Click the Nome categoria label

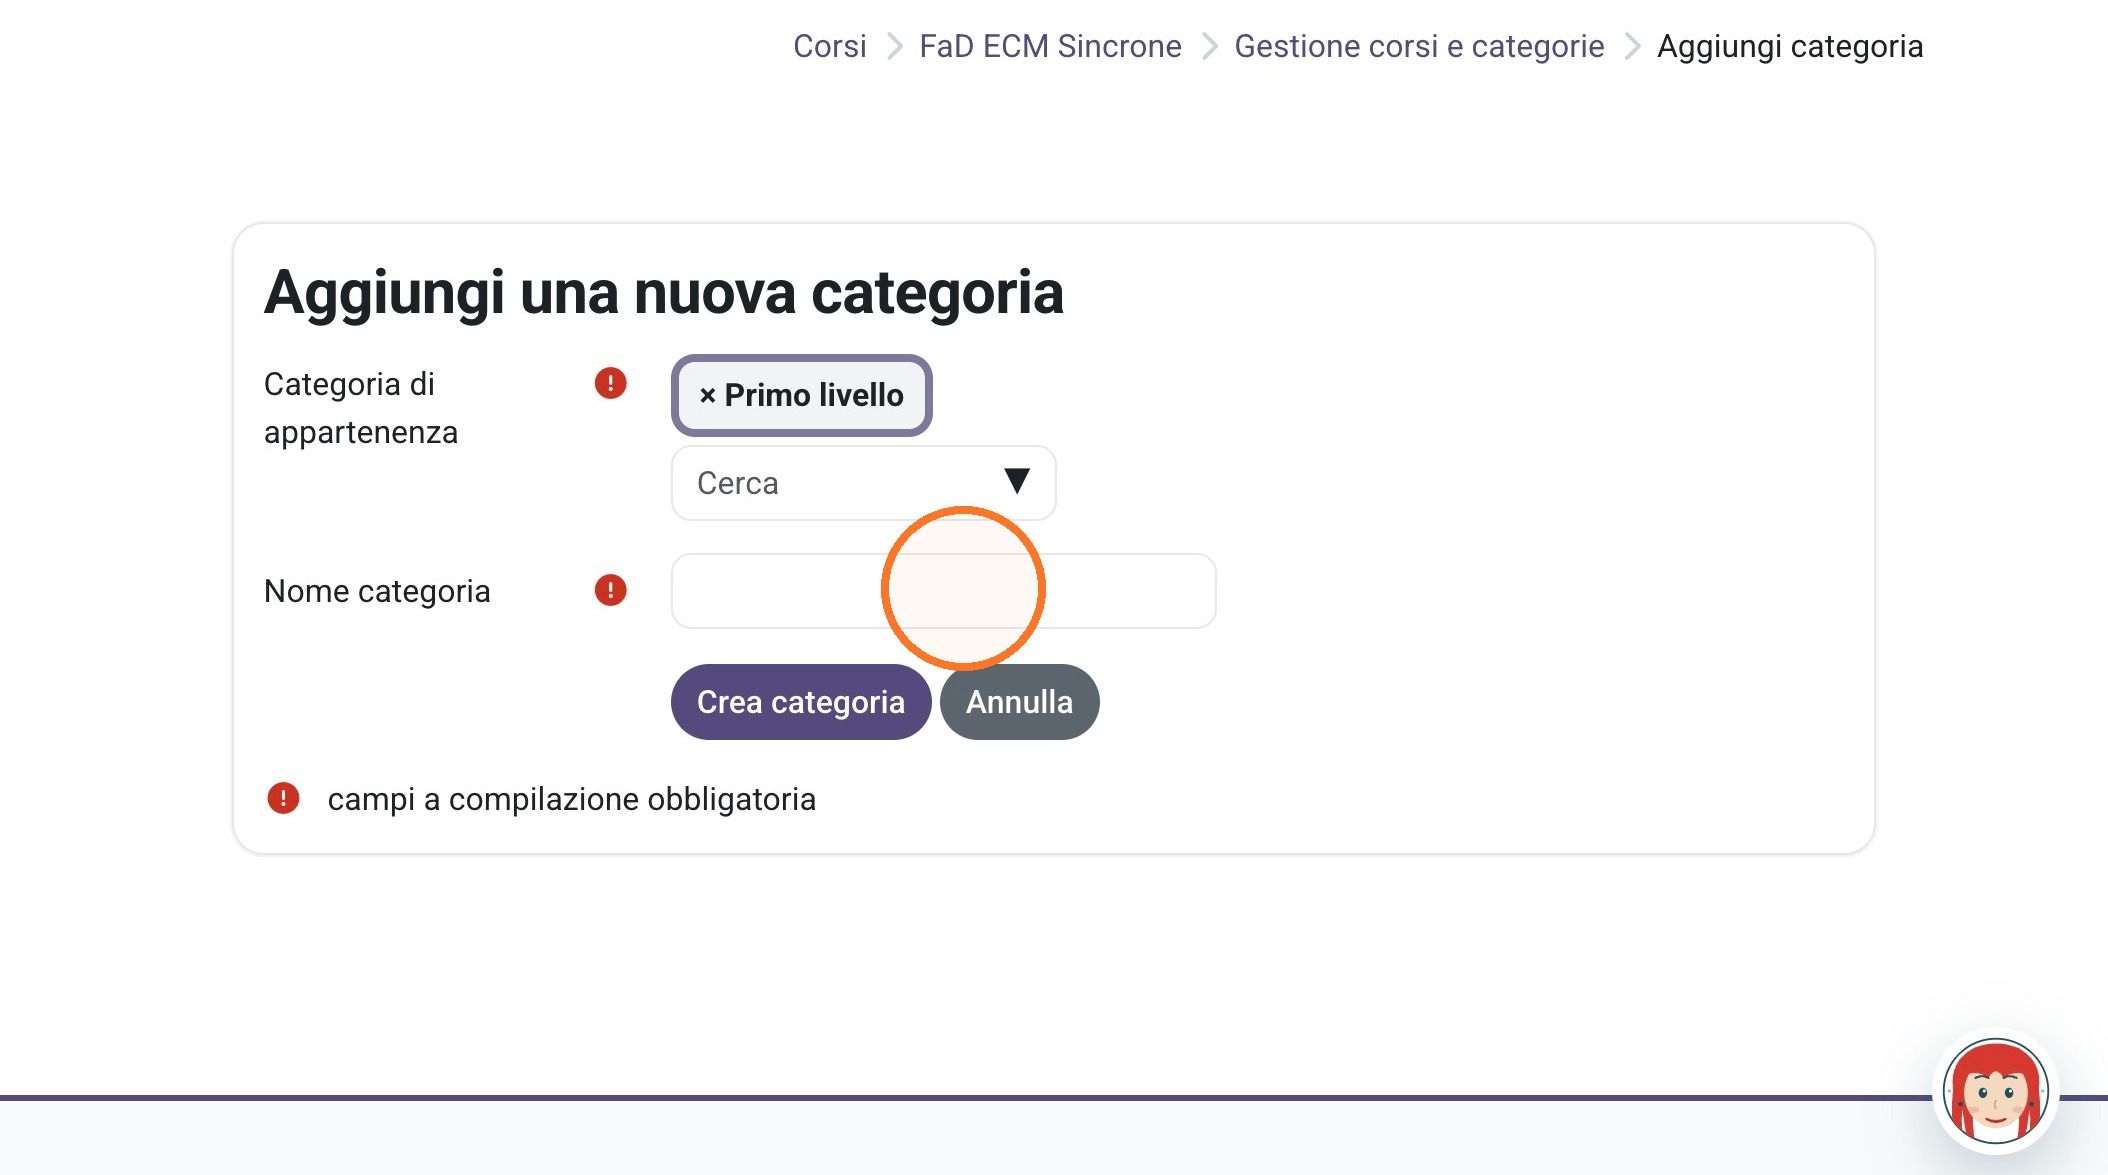point(377,591)
